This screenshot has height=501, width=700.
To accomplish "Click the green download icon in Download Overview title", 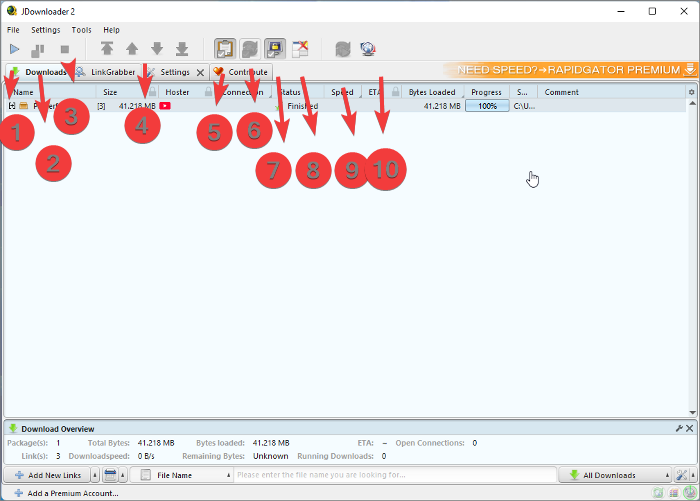I will [12, 428].
